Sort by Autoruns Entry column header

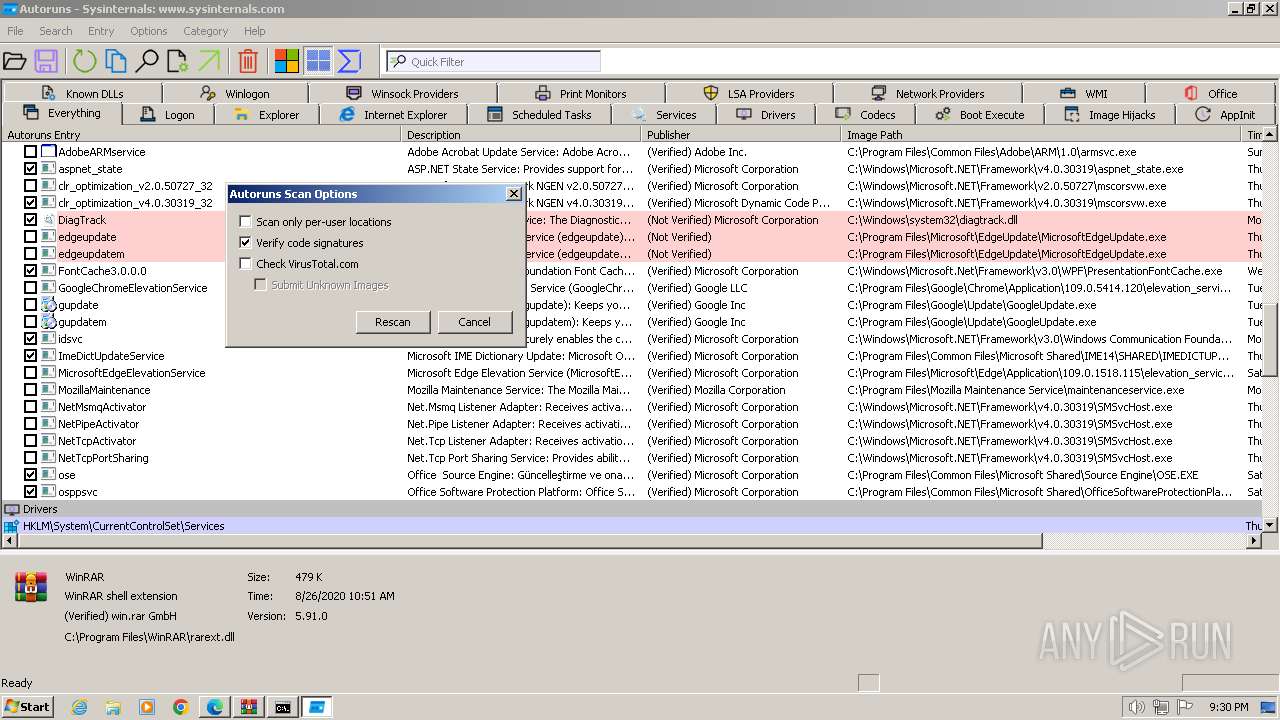pyautogui.click(x=201, y=135)
